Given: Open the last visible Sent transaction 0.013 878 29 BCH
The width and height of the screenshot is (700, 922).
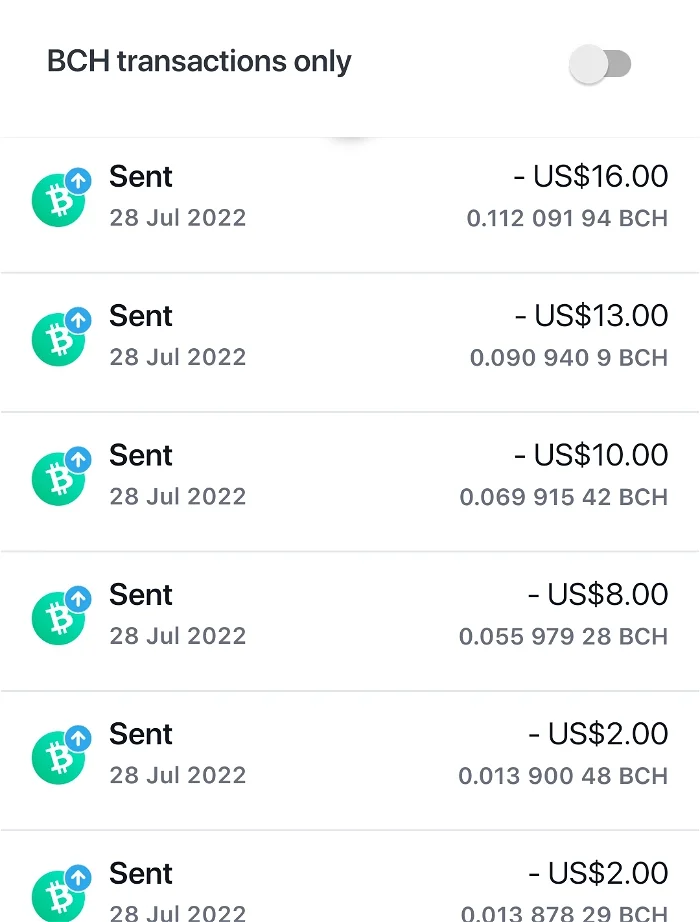Looking at the screenshot, I should tap(350, 876).
